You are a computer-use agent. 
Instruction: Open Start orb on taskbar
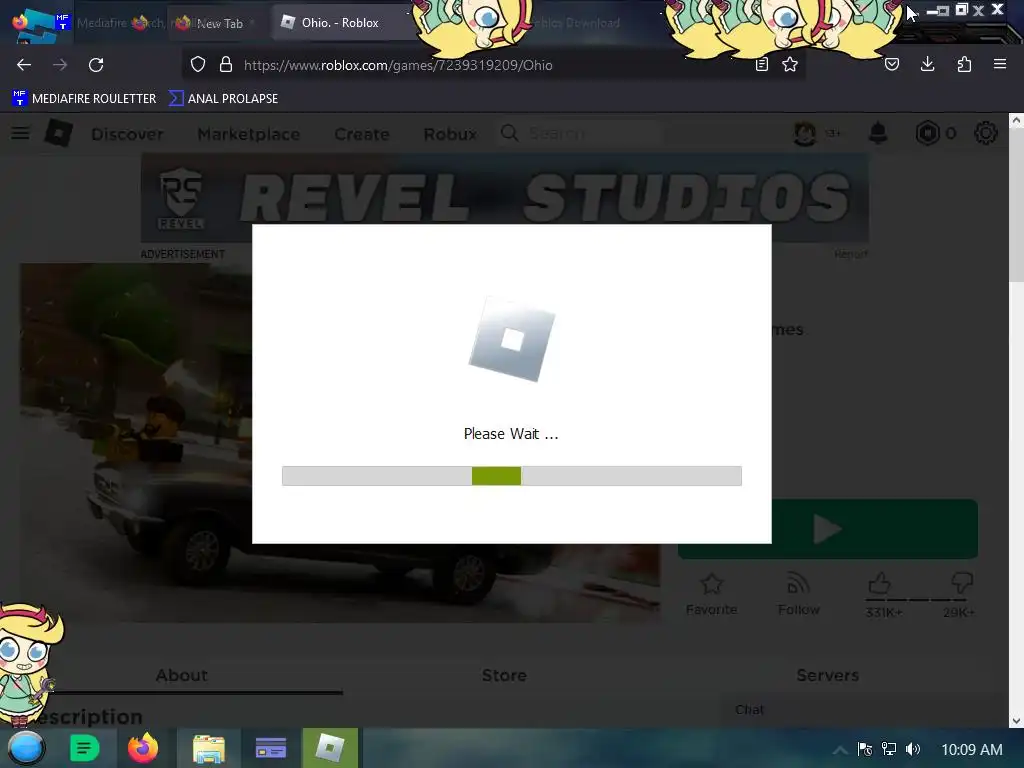pyautogui.click(x=26, y=748)
